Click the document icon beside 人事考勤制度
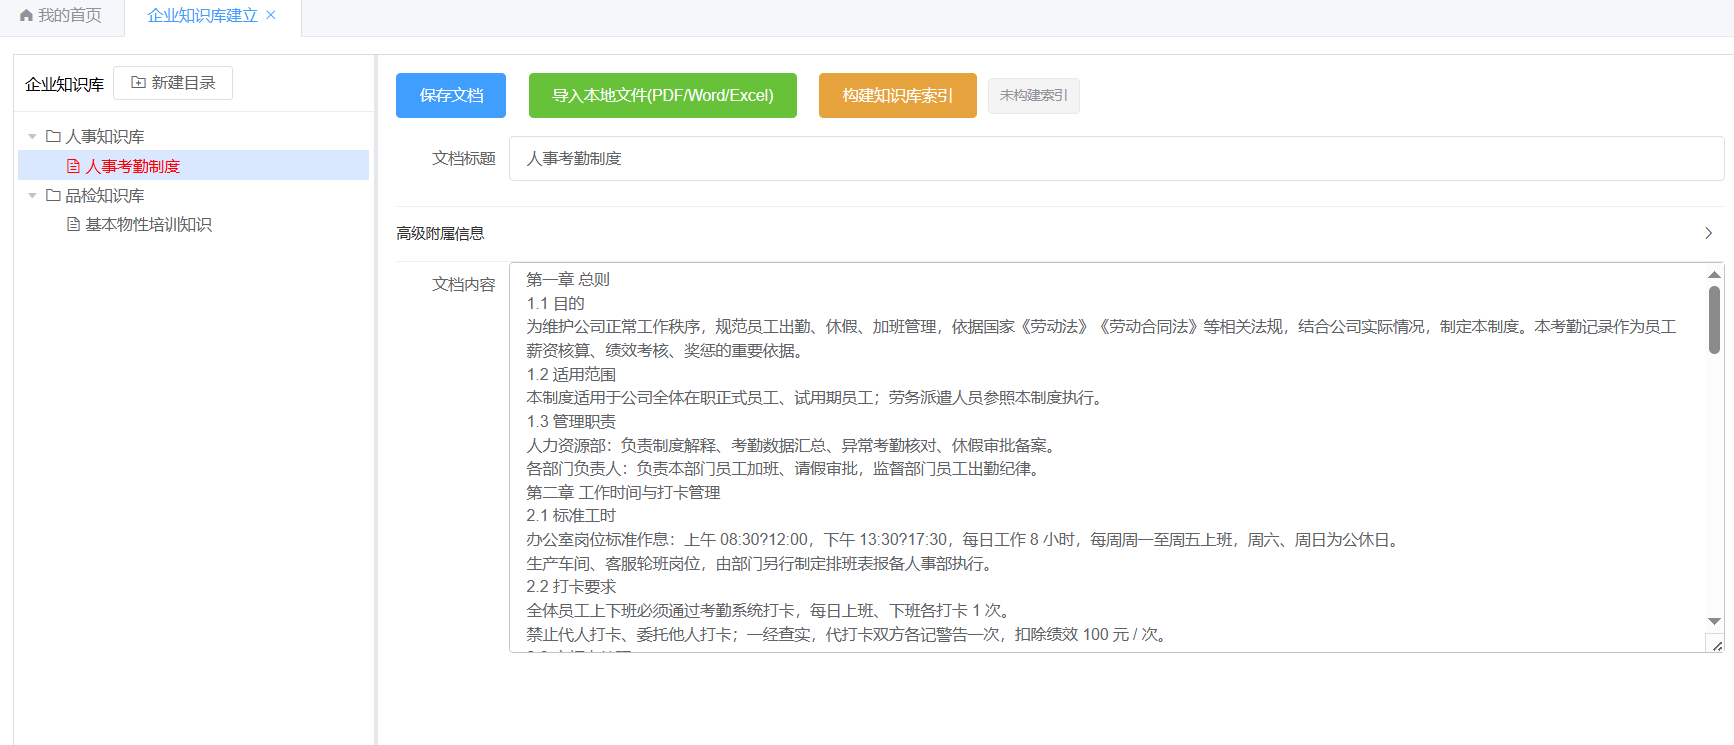The image size is (1734, 745). coord(73,166)
